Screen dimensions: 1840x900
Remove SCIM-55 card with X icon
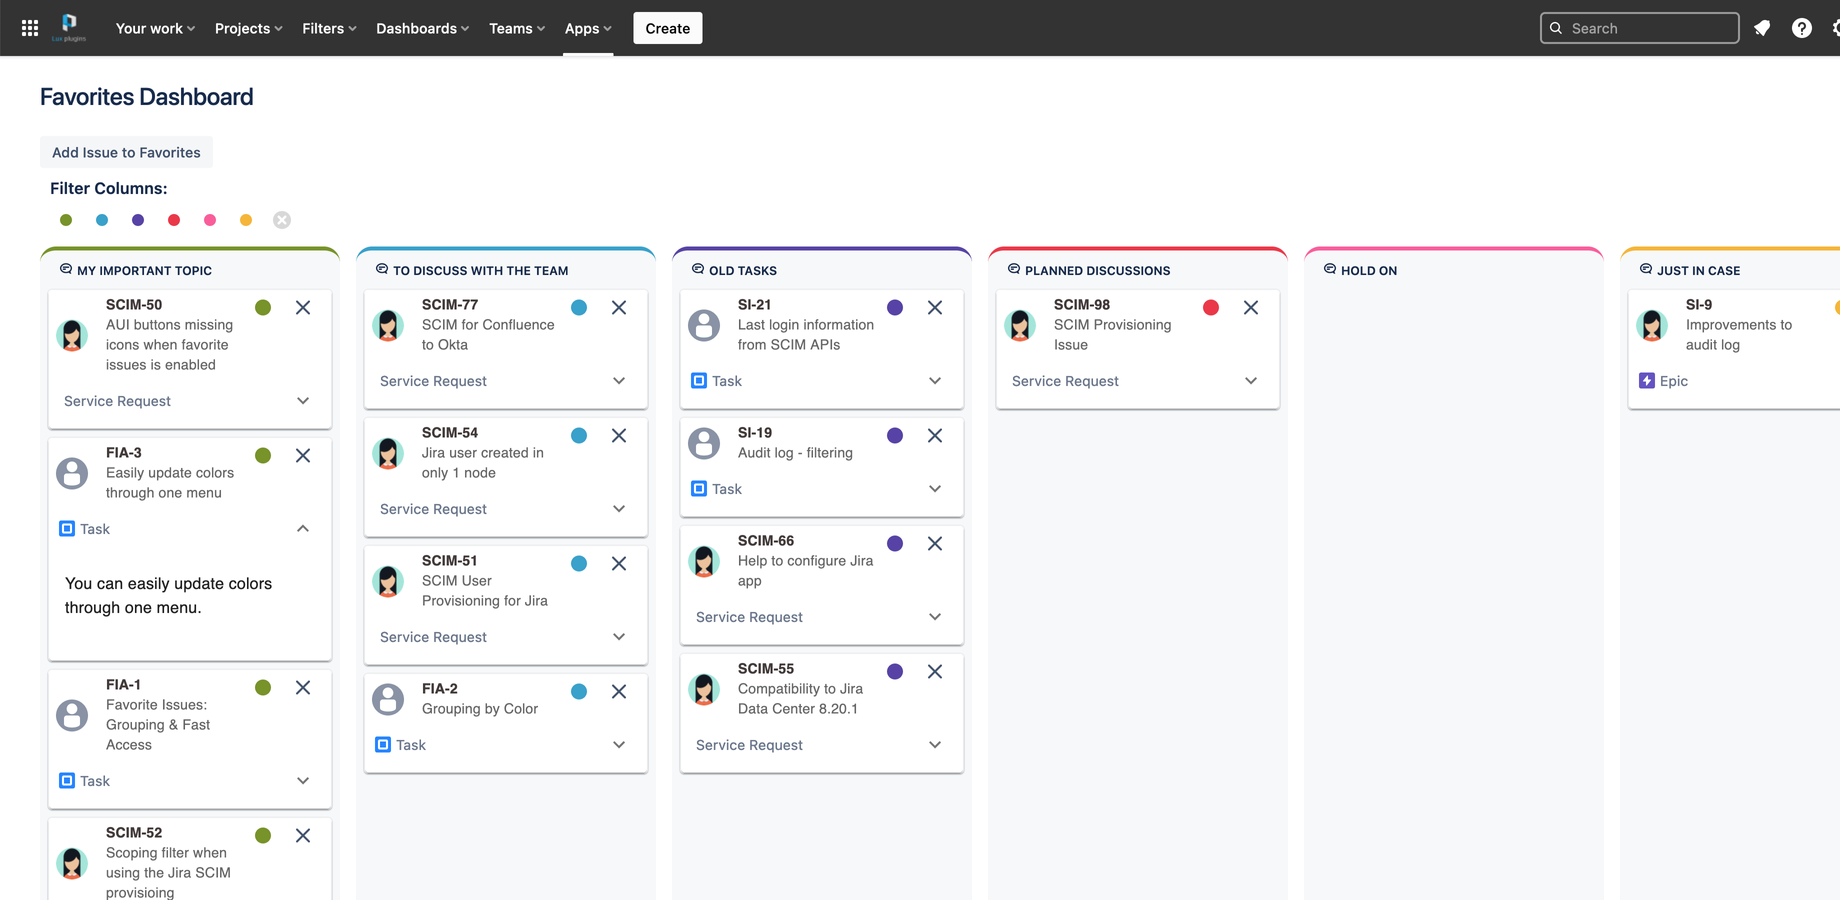point(935,672)
